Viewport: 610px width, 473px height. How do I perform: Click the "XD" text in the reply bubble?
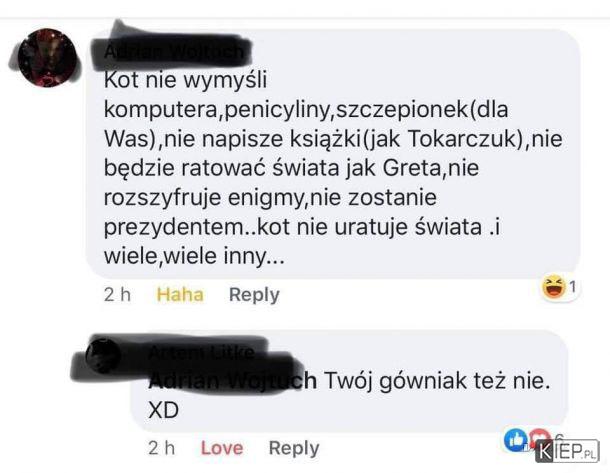pyautogui.click(x=163, y=410)
